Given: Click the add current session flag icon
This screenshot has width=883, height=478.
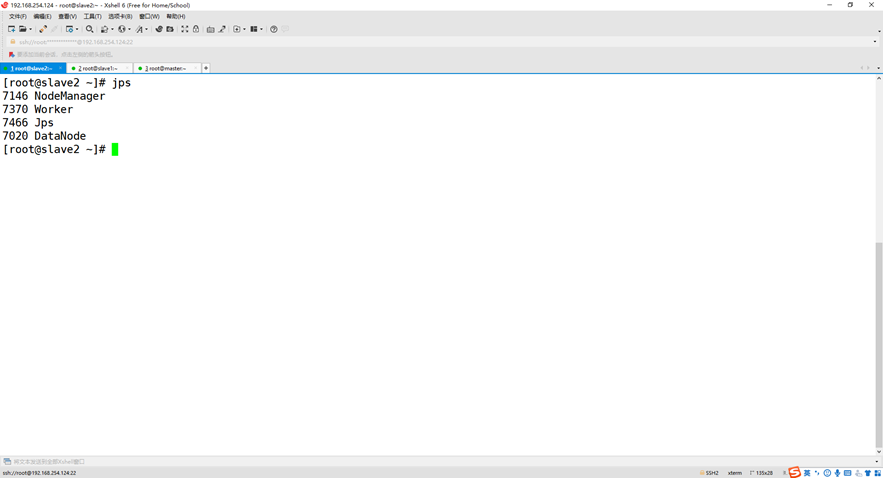Looking at the screenshot, I should [11, 55].
